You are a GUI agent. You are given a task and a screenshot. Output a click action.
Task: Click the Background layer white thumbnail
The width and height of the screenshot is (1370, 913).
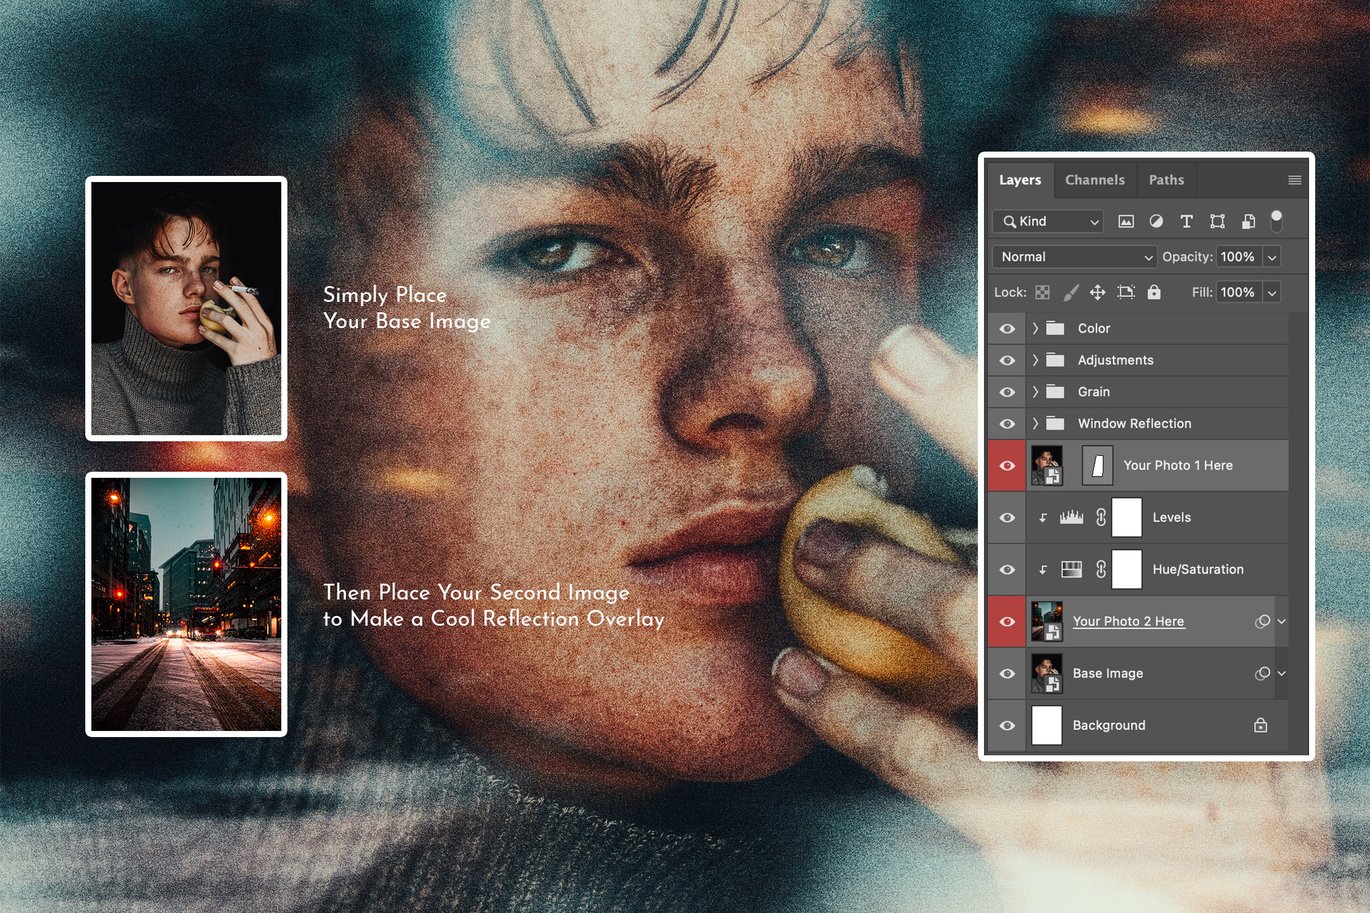click(1047, 725)
